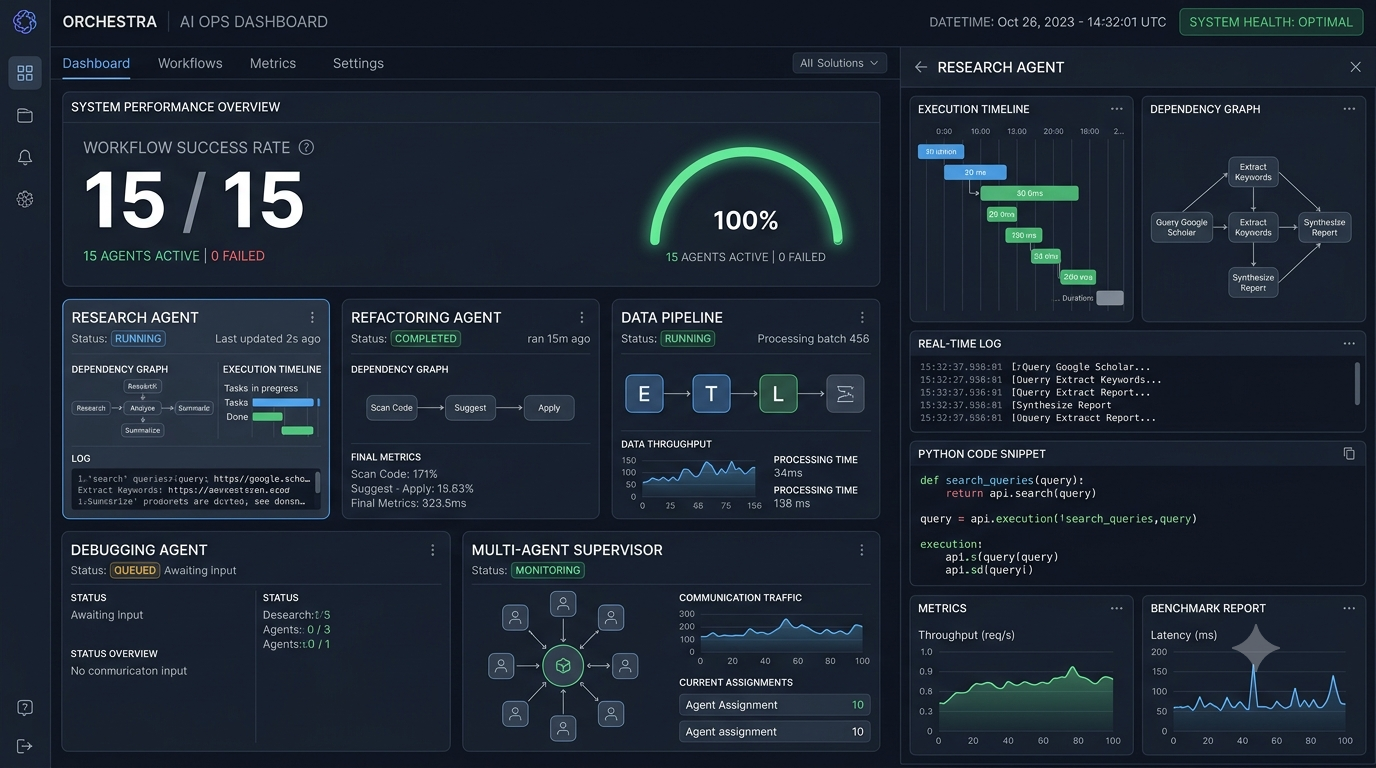
Task: Click the final output stage pipeline icon
Action: pos(845,394)
